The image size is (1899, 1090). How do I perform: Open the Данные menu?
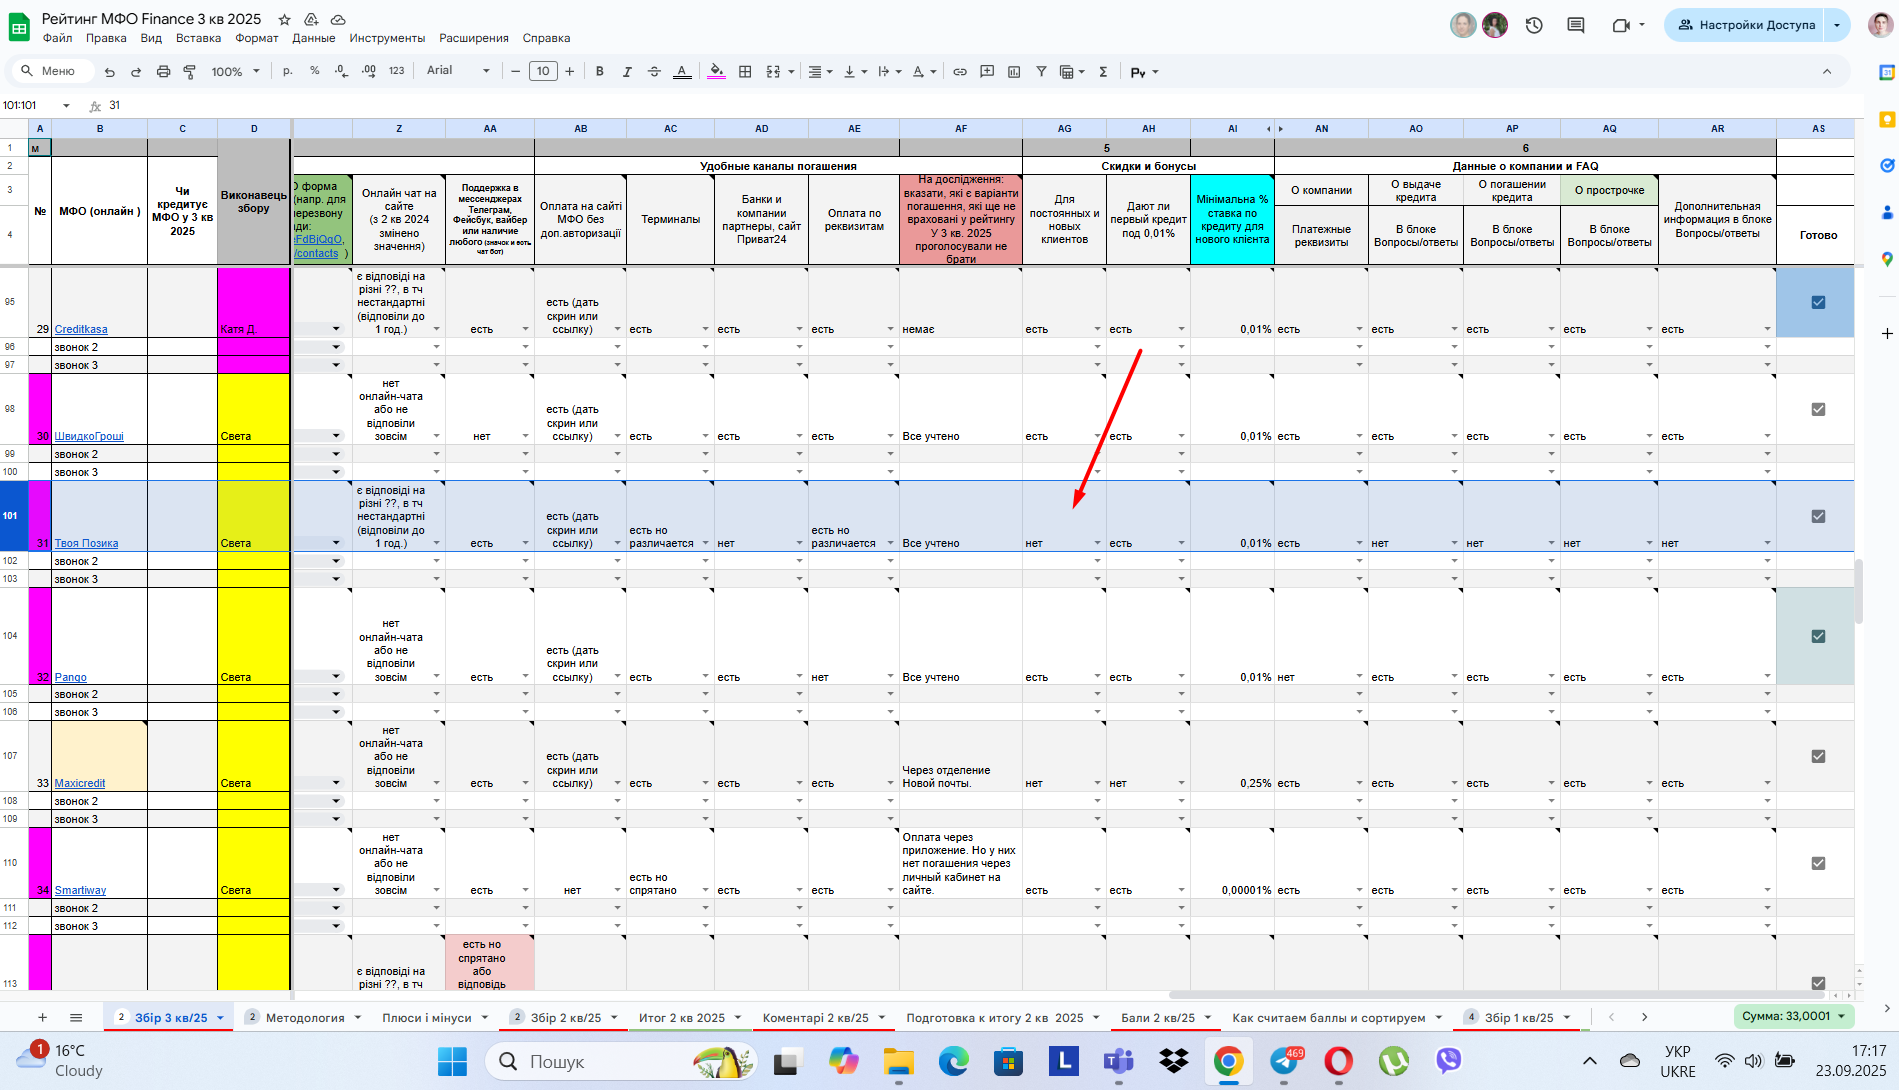(x=314, y=38)
